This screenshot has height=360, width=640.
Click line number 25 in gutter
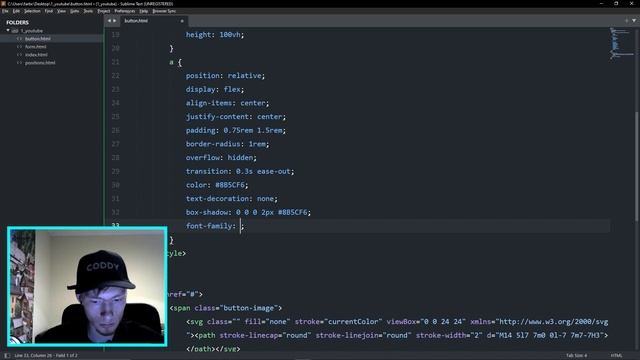pyautogui.click(x=116, y=117)
